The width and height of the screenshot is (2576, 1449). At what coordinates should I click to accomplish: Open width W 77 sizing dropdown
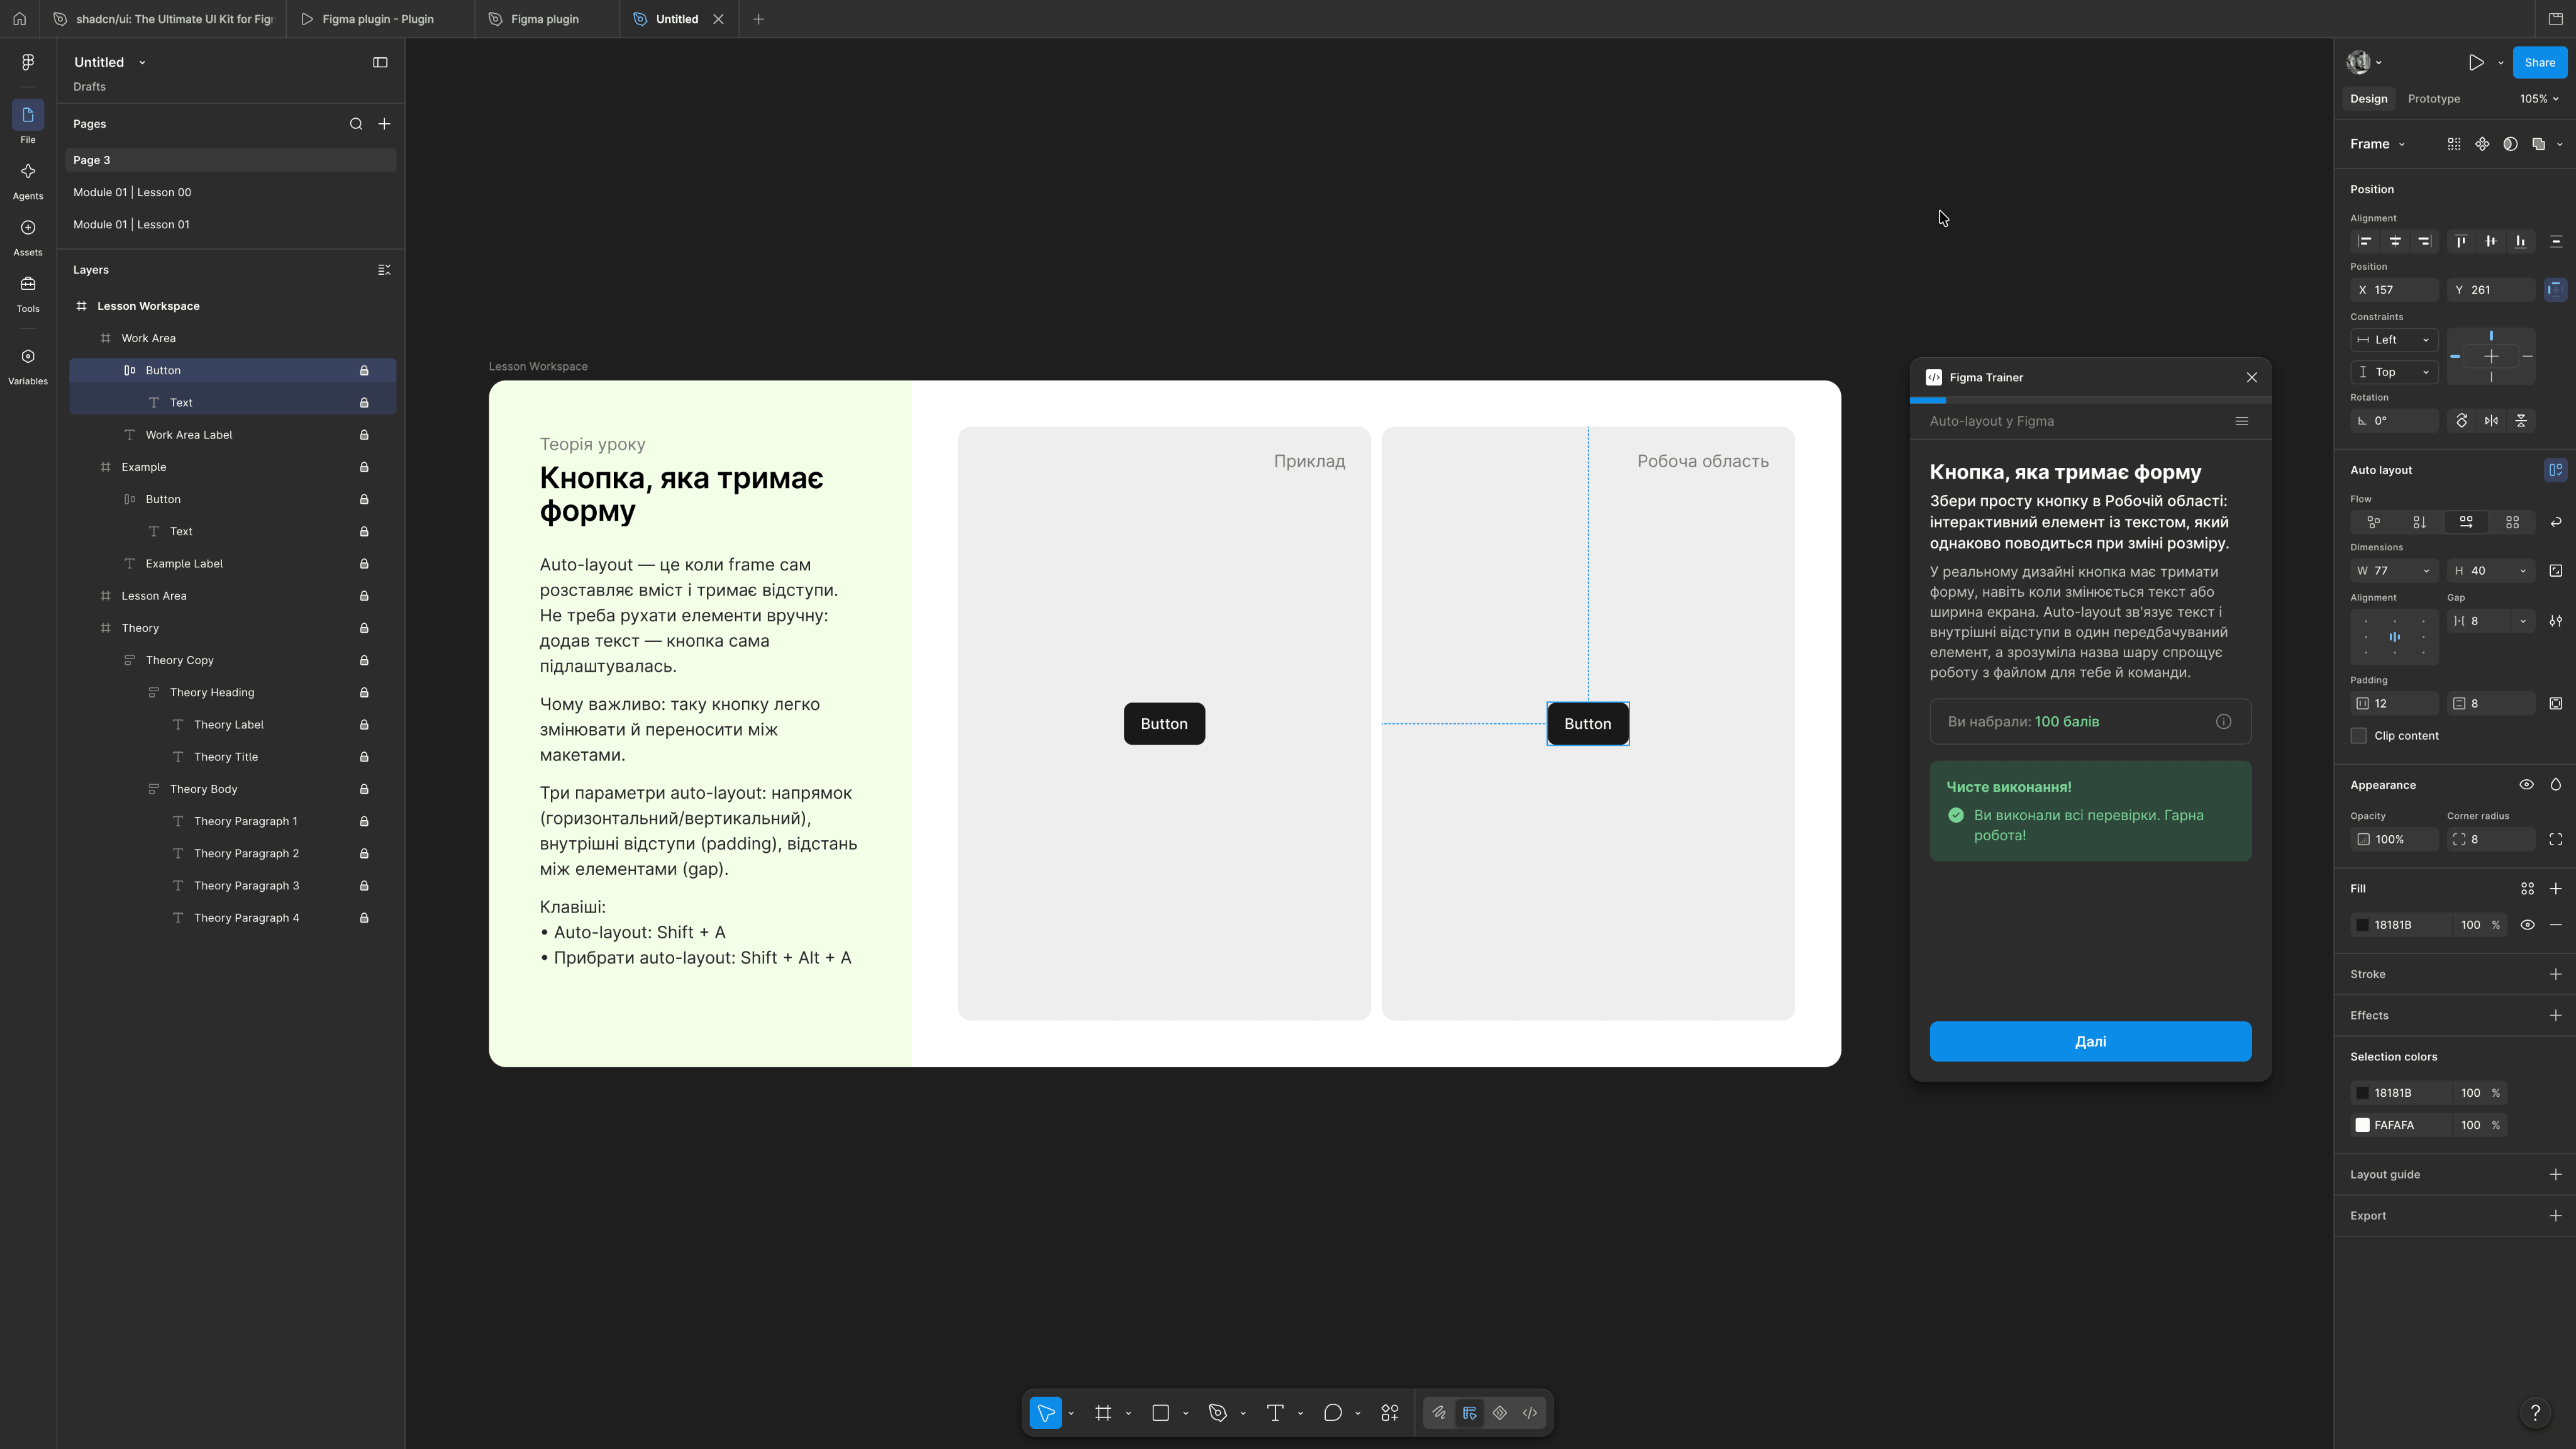click(2425, 571)
